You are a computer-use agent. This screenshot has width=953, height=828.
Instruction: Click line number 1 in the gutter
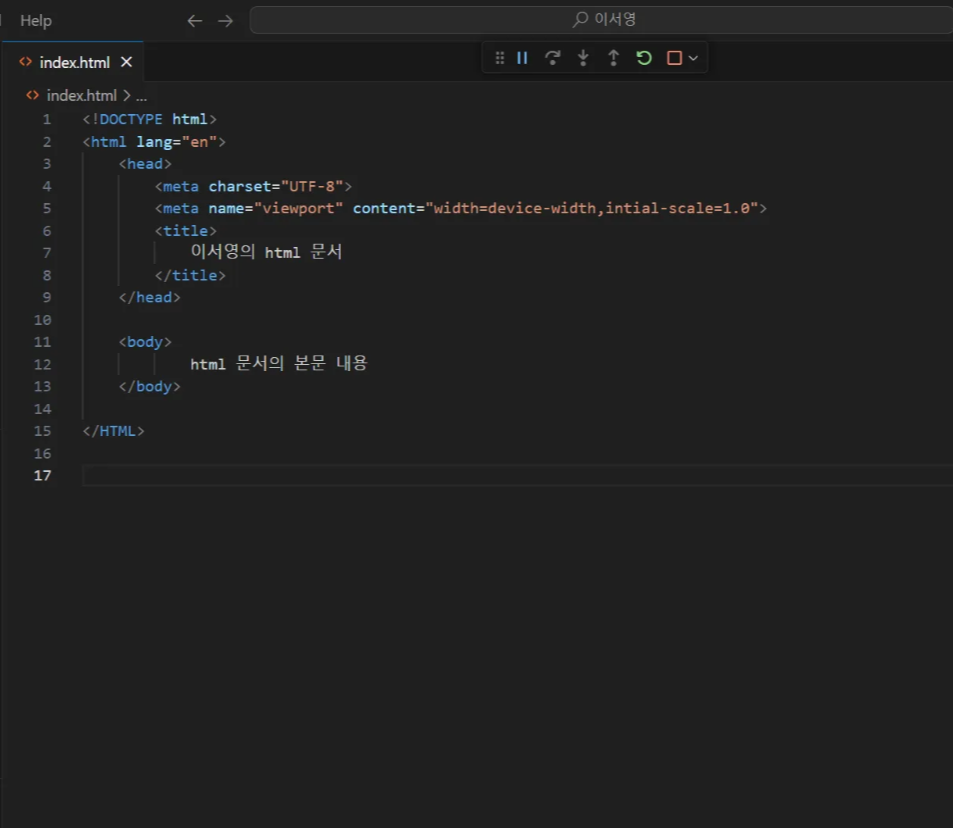pos(47,119)
